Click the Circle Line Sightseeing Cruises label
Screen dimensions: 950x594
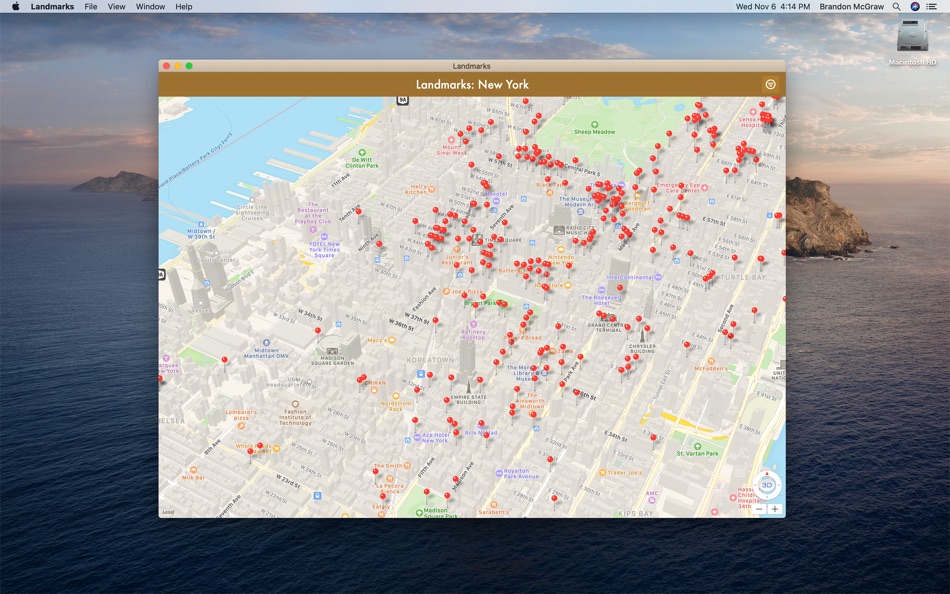pyautogui.click(x=252, y=213)
